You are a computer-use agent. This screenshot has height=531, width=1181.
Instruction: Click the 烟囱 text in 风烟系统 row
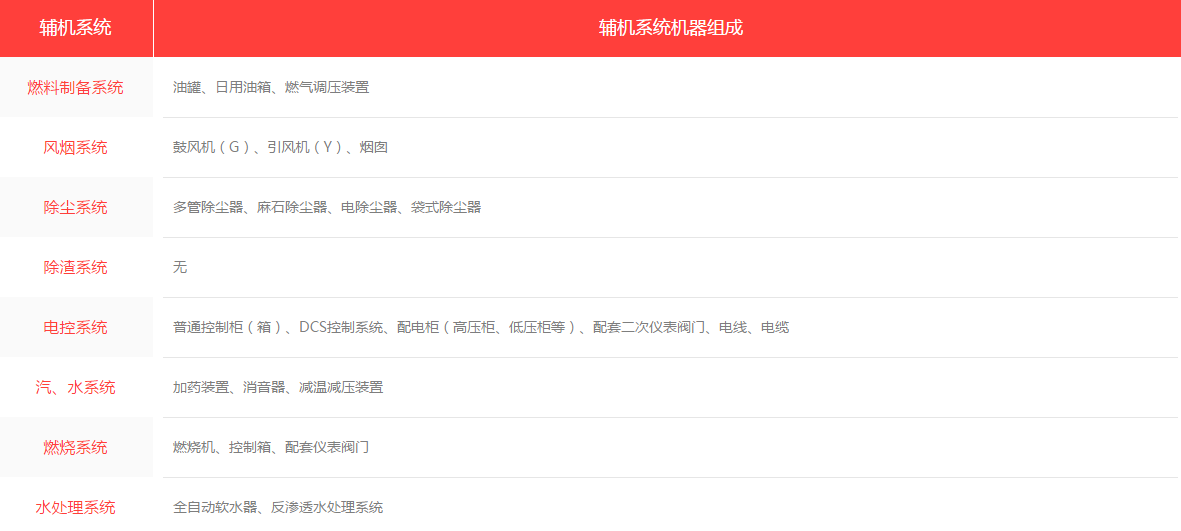coord(374,147)
